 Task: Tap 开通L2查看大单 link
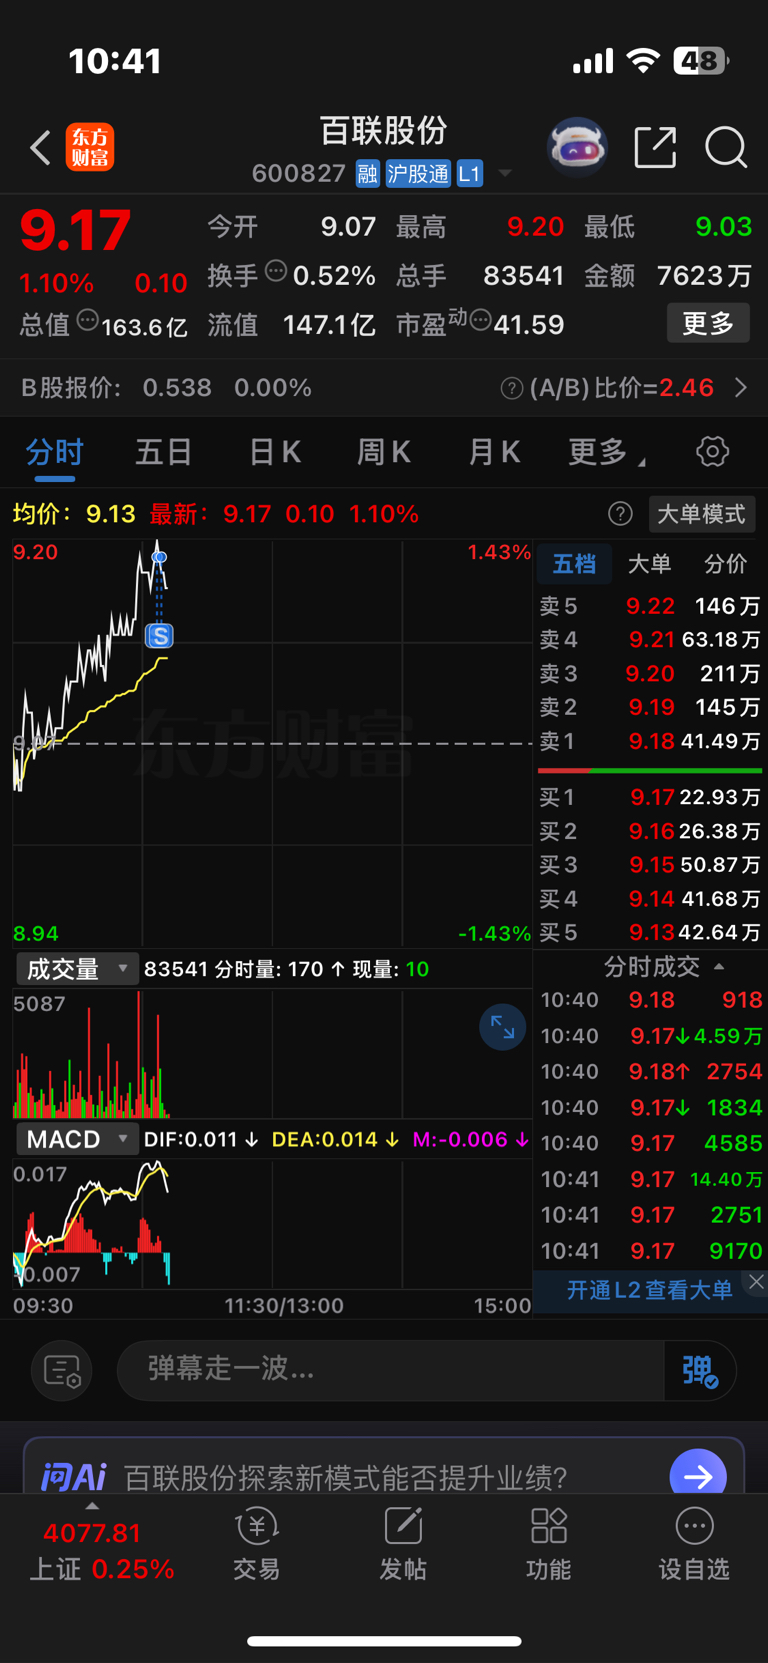649,1290
